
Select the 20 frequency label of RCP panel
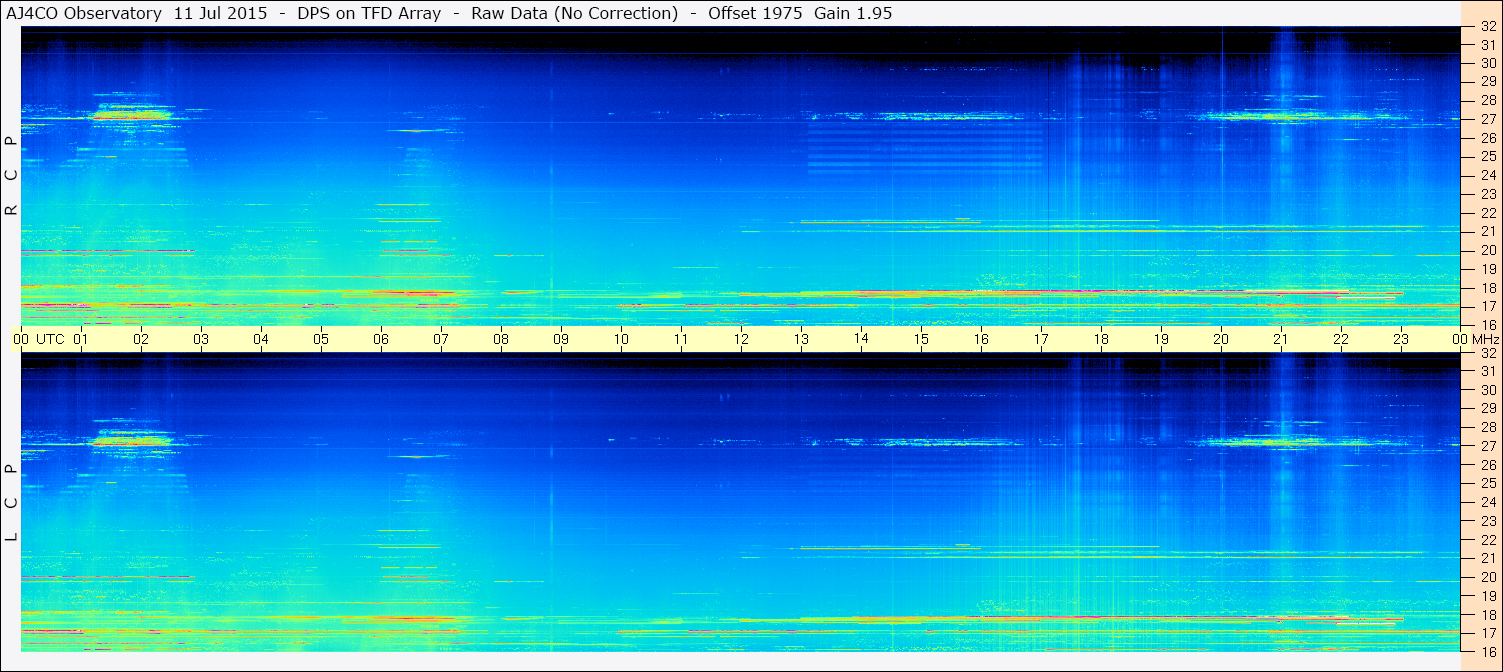(1487, 250)
